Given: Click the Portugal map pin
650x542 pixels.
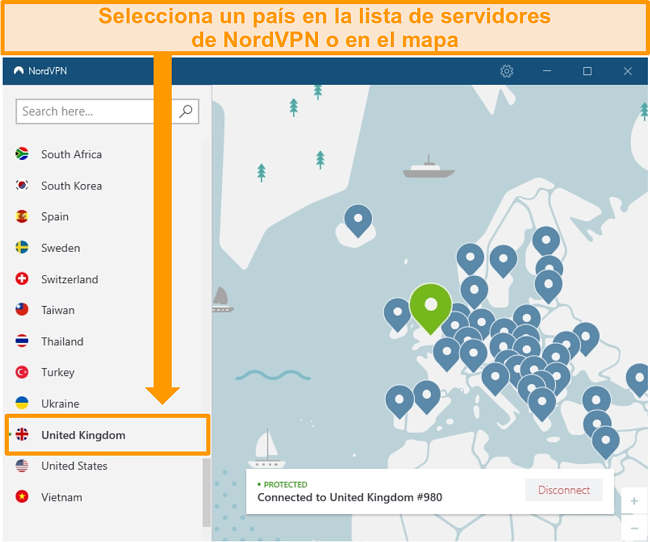Looking at the screenshot, I should click(x=399, y=401).
